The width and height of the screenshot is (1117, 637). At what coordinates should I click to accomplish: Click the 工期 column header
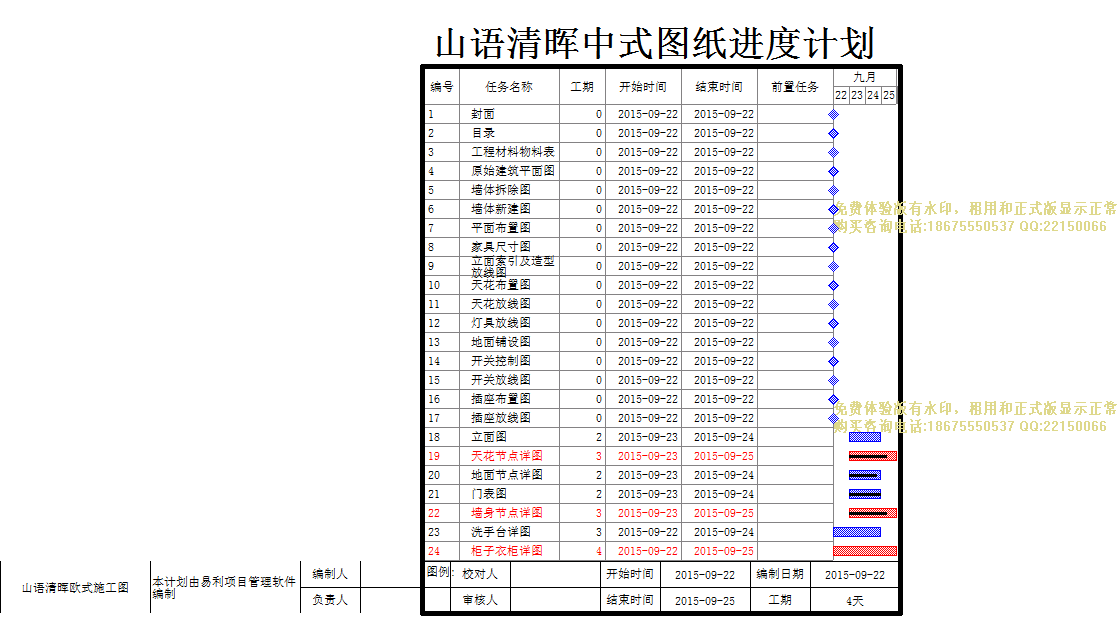click(x=582, y=87)
